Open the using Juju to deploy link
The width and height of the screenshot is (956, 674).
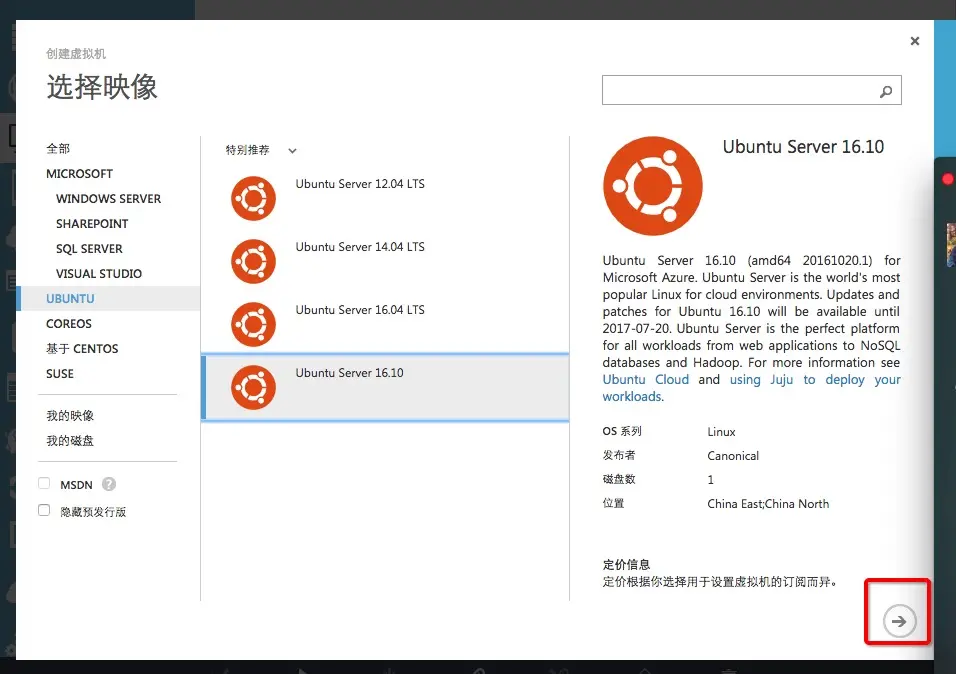(815, 379)
